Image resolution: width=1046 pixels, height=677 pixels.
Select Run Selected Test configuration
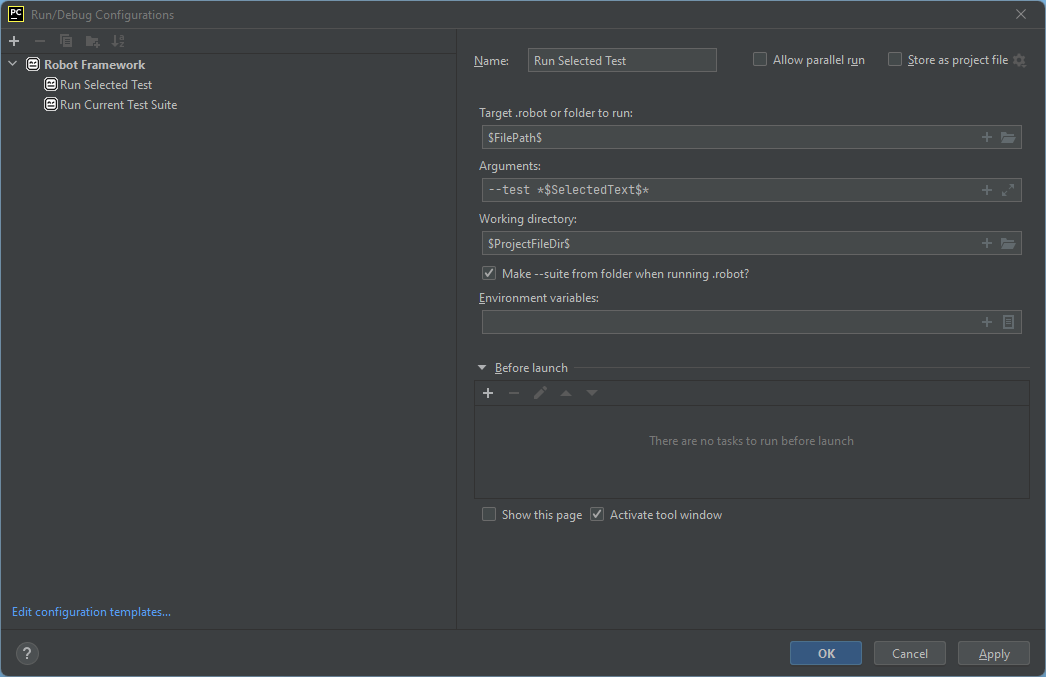tap(106, 85)
